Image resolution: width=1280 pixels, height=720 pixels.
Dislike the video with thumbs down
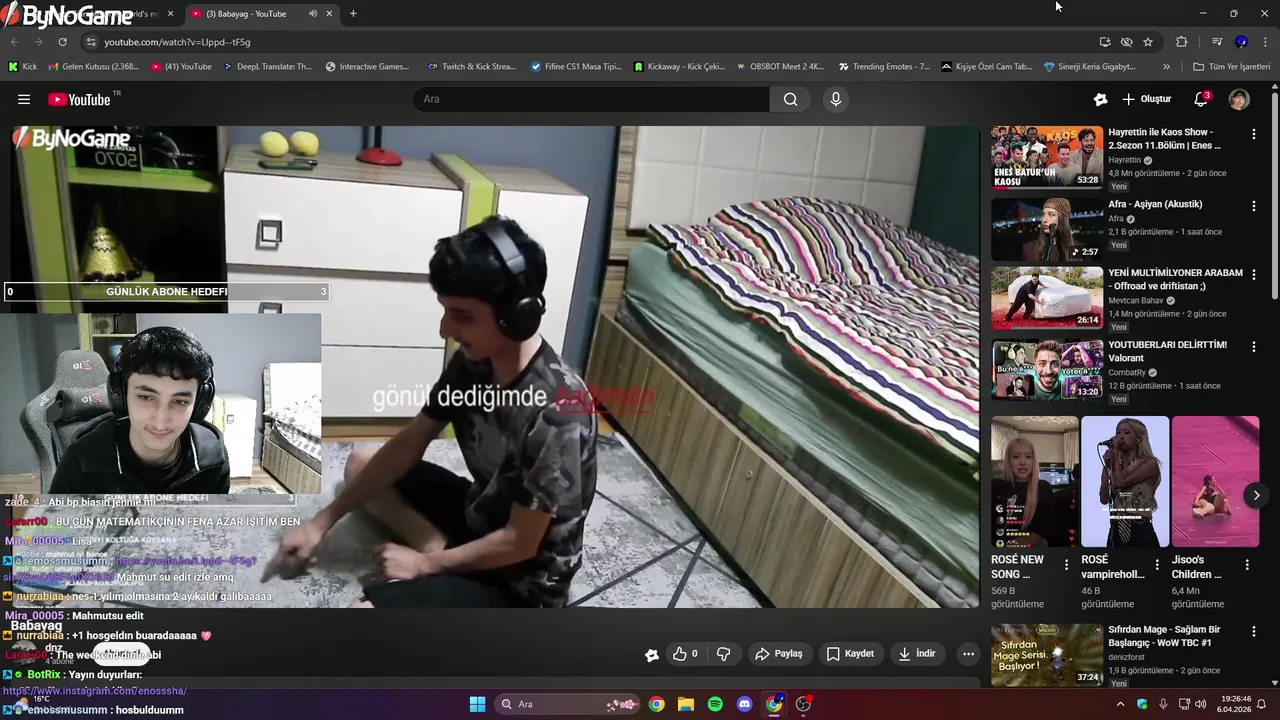pyautogui.click(x=724, y=654)
